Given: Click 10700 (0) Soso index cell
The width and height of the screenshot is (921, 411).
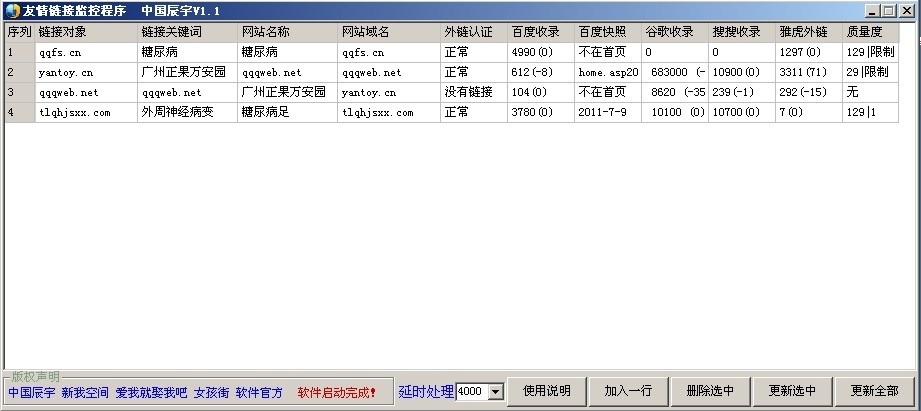Looking at the screenshot, I should tap(741, 112).
